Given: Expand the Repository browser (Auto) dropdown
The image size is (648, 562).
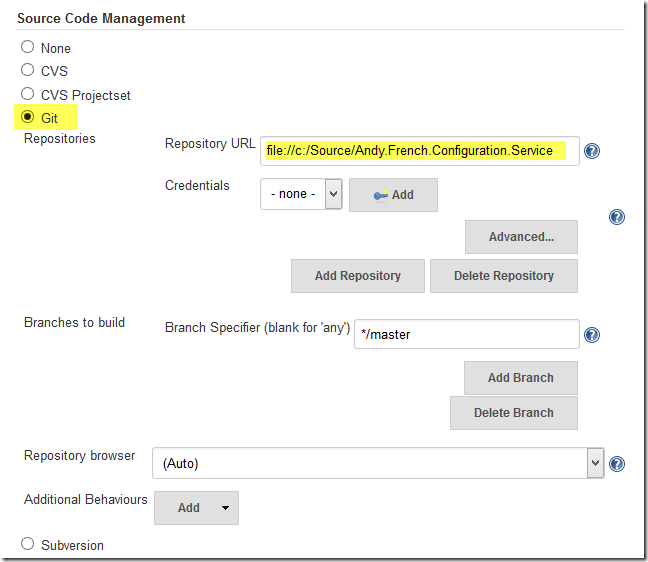Looking at the screenshot, I should tap(378, 463).
